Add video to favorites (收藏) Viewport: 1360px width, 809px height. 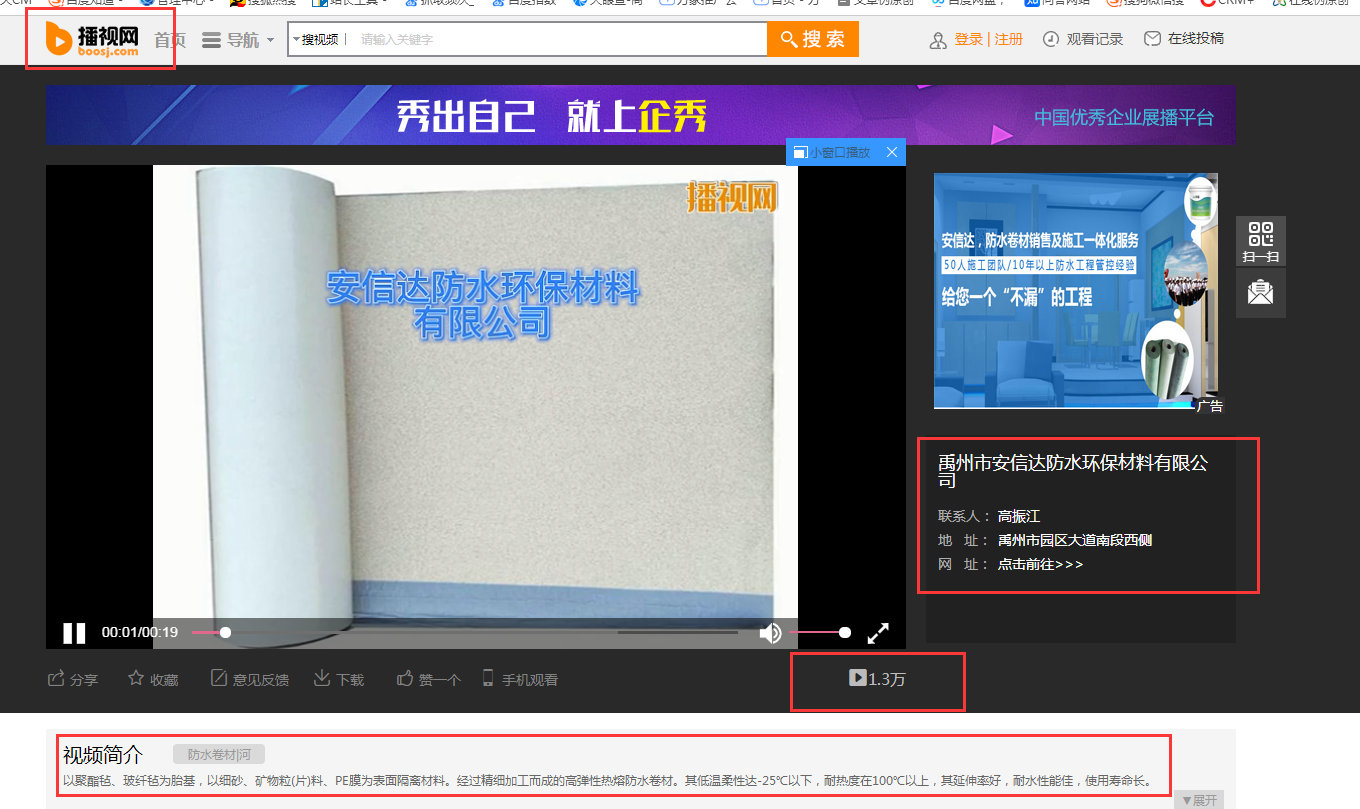click(153, 680)
